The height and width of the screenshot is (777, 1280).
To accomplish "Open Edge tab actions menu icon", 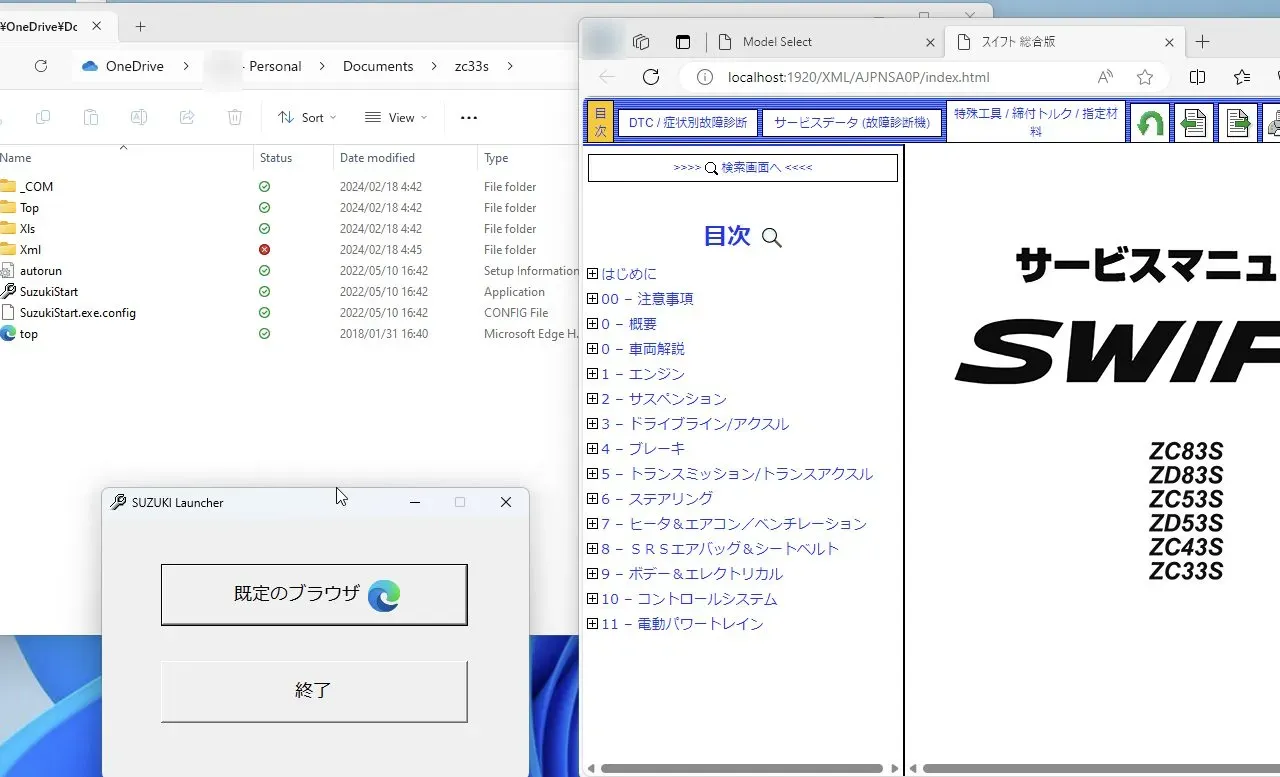I will pos(683,42).
